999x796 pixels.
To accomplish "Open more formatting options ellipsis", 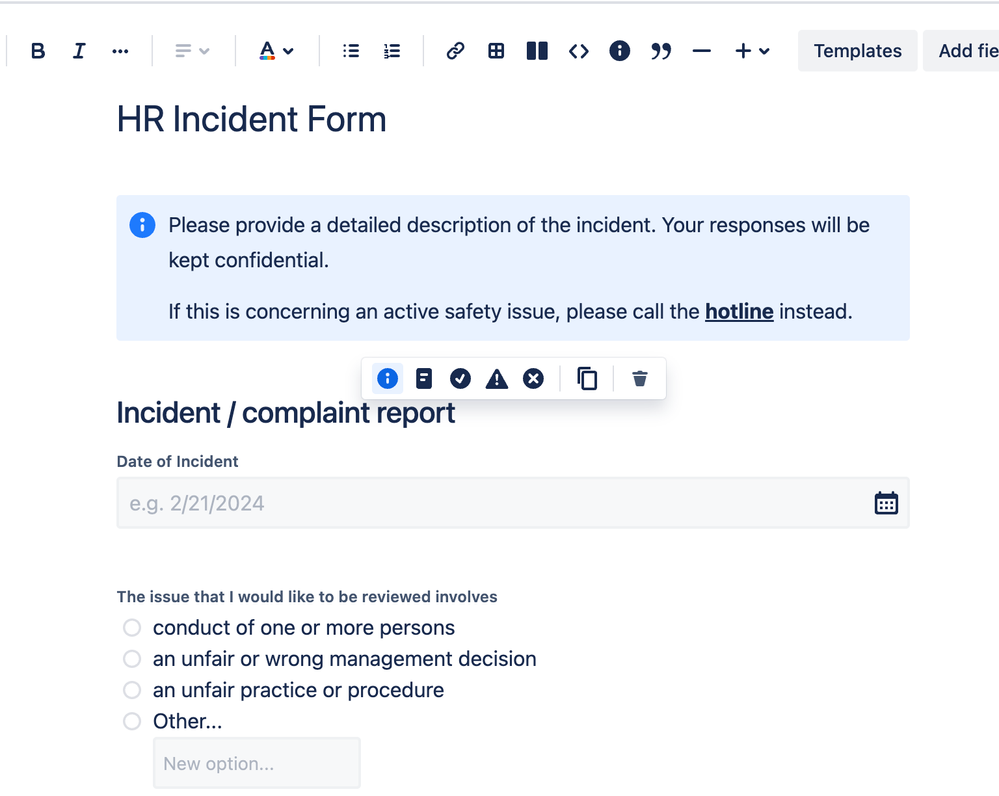I will pos(120,51).
